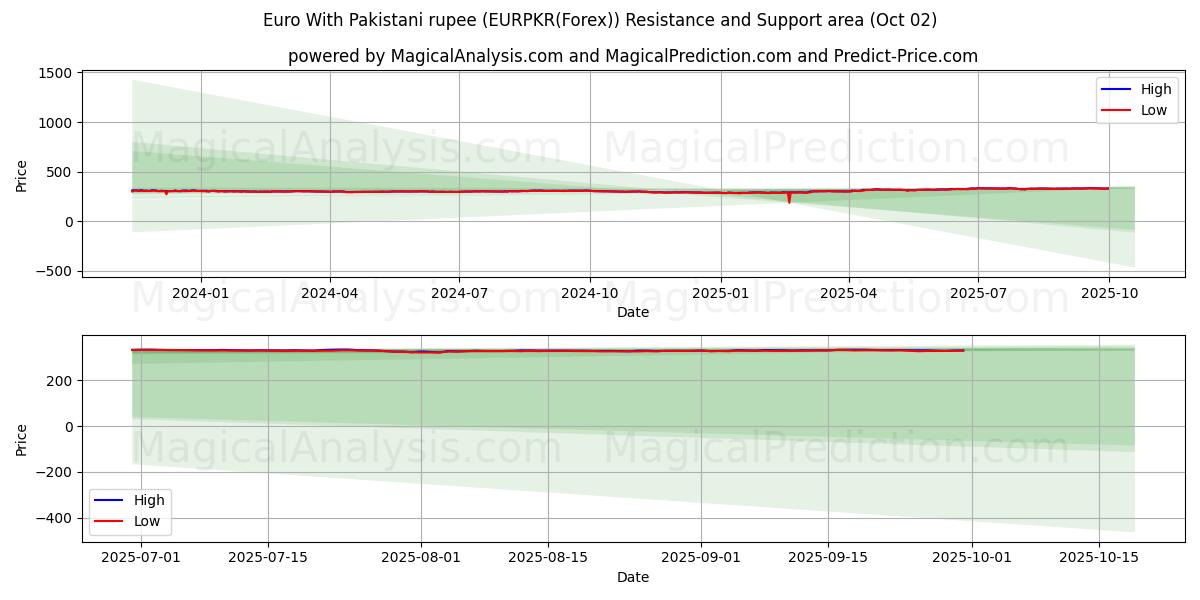Click the downward red spike near 2025-02
The width and height of the screenshot is (1200, 600).
pyautogui.click(x=789, y=199)
